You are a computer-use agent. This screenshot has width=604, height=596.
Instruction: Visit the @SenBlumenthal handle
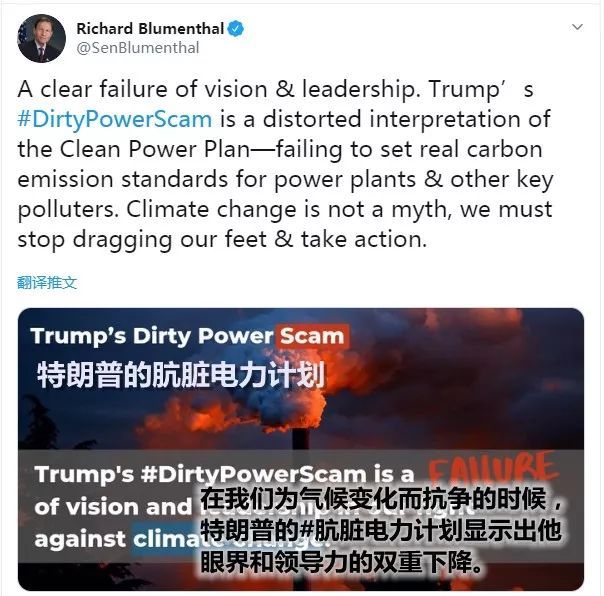pyautogui.click(x=138, y=48)
